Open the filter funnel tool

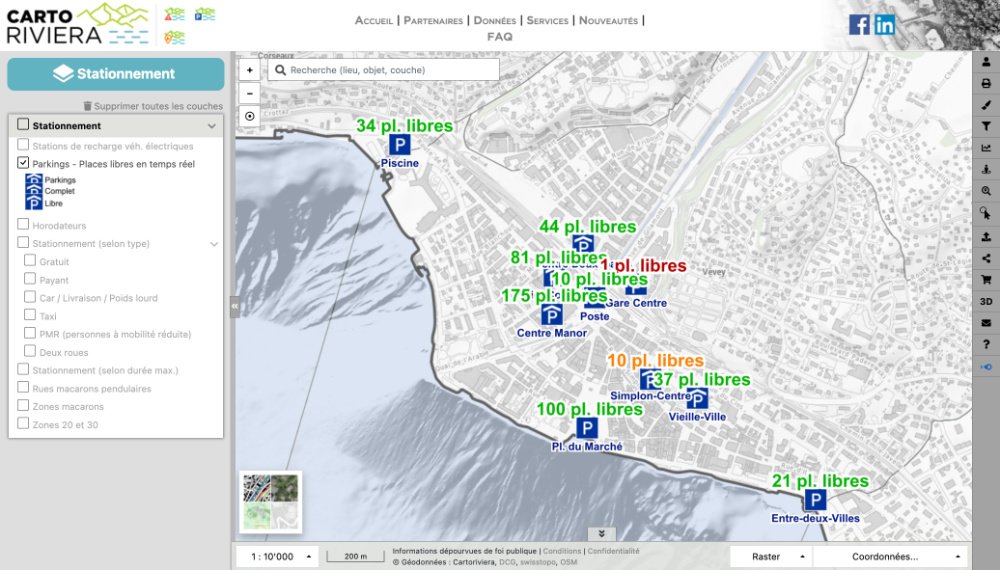(x=986, y=126)
